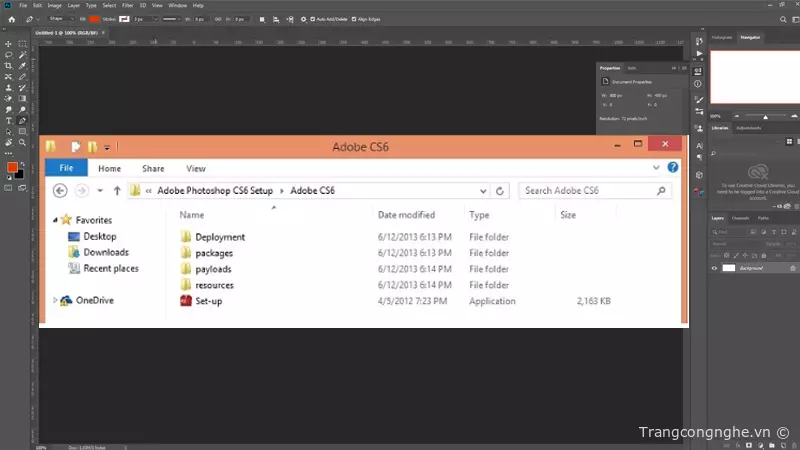The image size is (800, 450).
Task: Hide the Background layer with eye icon
Action: click(x=714, y=268)
